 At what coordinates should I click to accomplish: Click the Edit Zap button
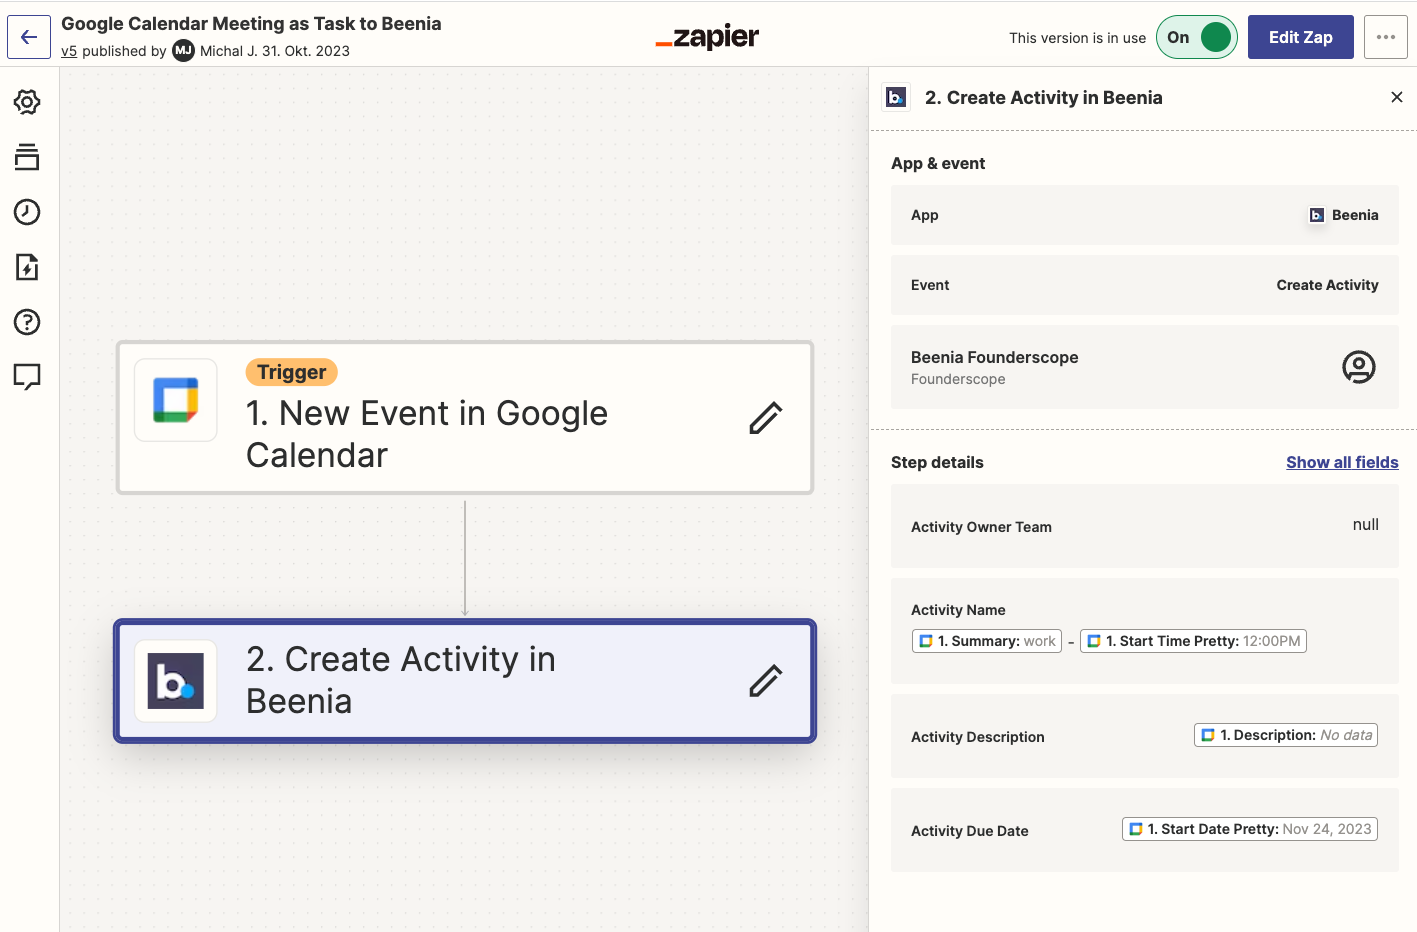(1300, 36)
